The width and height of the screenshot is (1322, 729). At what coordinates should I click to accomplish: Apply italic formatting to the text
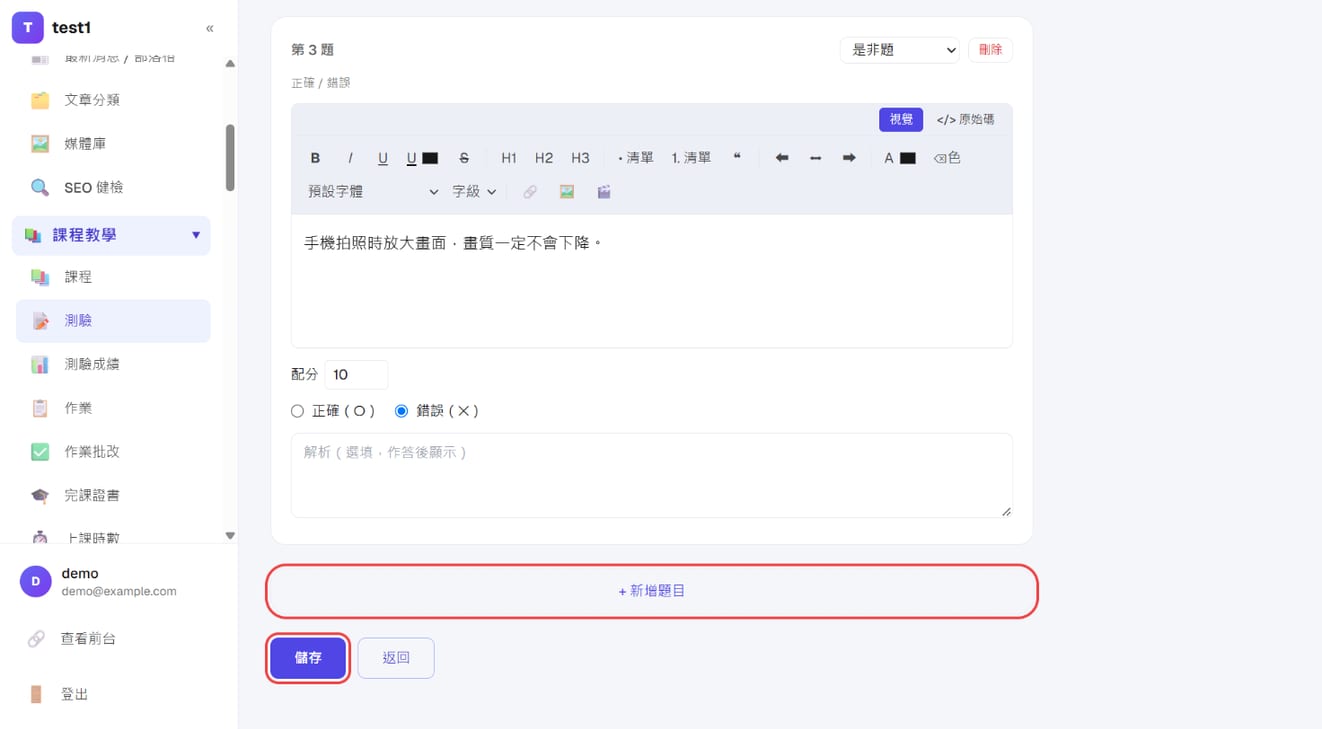coord(350,158)
